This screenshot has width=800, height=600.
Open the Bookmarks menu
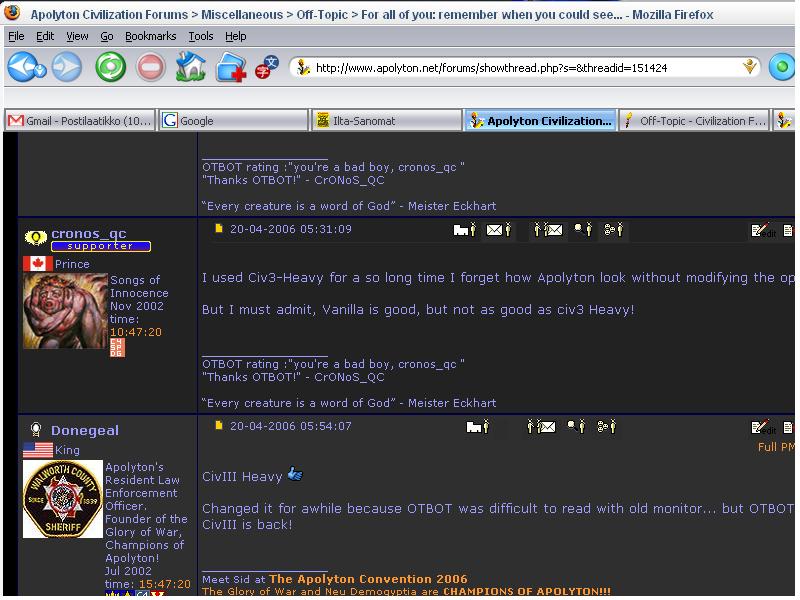[150, 36]
